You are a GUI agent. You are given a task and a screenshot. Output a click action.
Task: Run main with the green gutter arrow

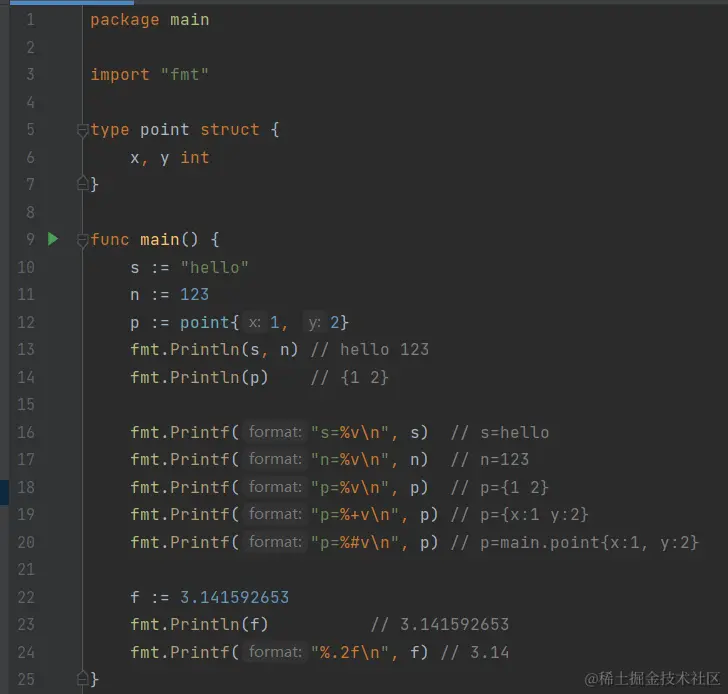point(53,239)
